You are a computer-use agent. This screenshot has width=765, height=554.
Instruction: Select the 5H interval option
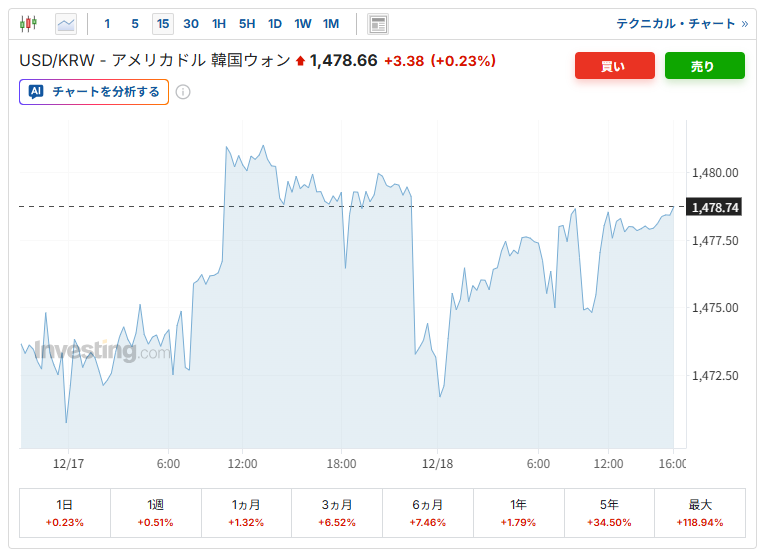tap(247, 23)
